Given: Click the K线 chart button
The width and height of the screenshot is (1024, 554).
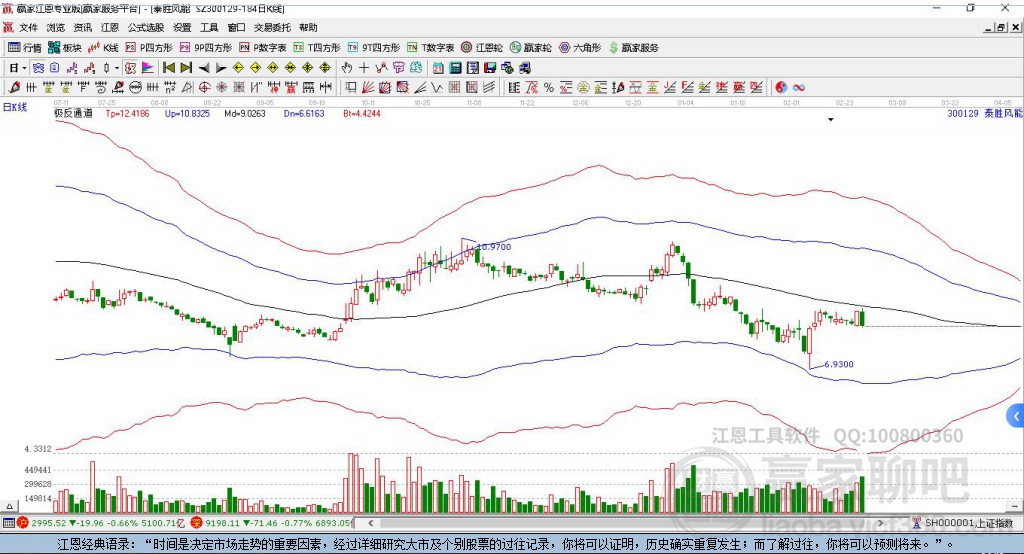Looking at the screenshot, I should point(103,48).
